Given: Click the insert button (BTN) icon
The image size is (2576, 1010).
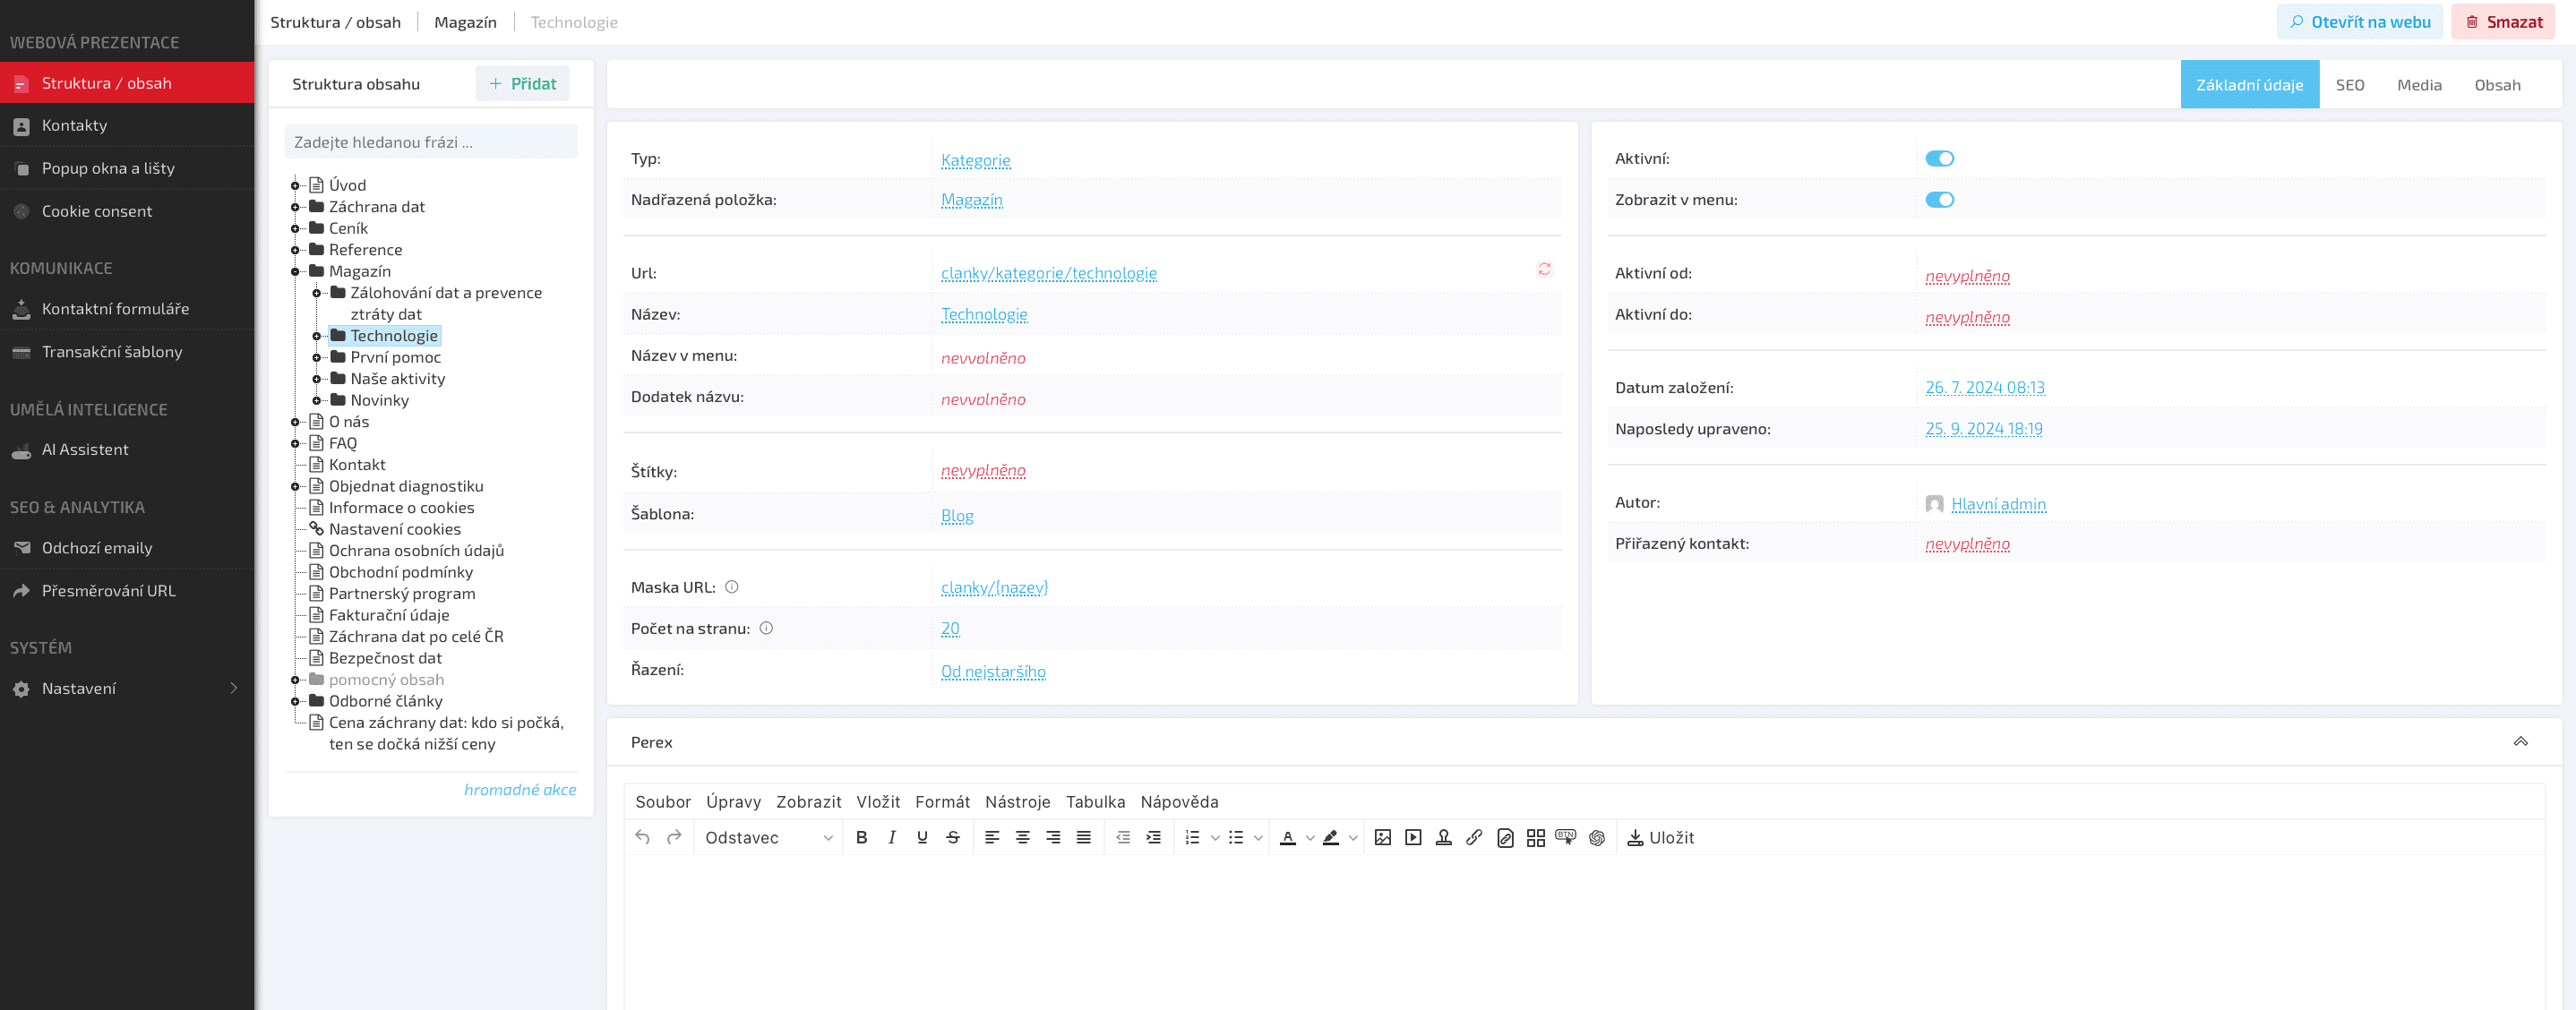Looking at the screenshot, I should pyautogui.click(x=1565, y=838).
